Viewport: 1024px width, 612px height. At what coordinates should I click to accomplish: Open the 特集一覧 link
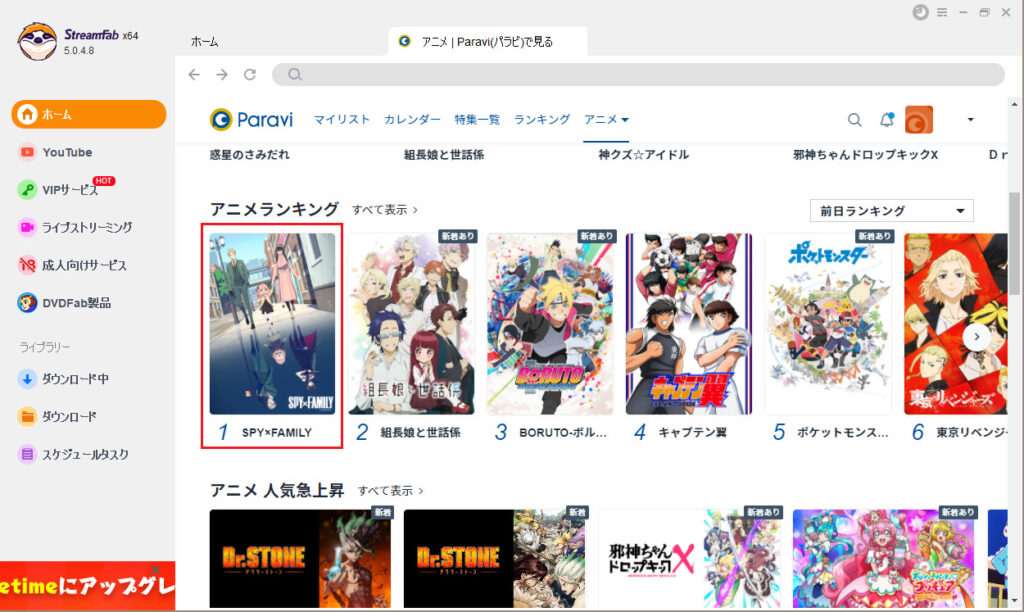click(x=477, y=120)
